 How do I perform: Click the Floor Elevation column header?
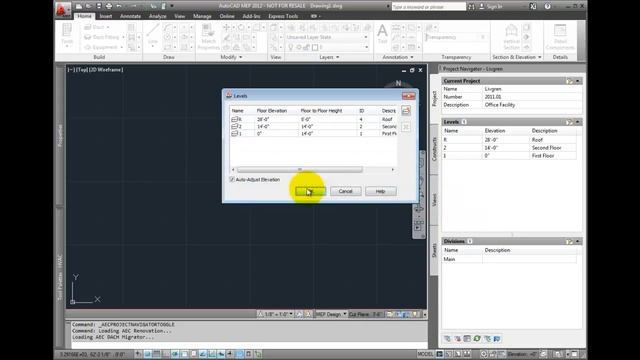(272, 111)
